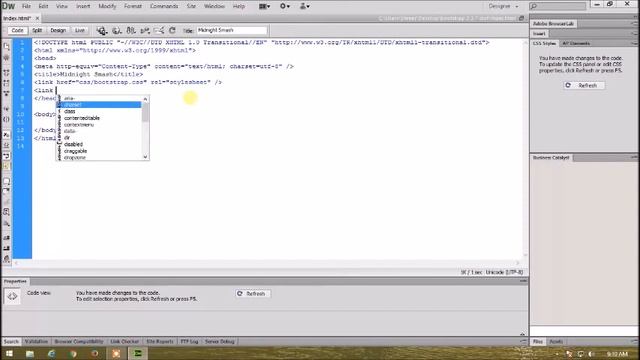
Task: Open the Commands menu
Action: [x=164, y=6]
